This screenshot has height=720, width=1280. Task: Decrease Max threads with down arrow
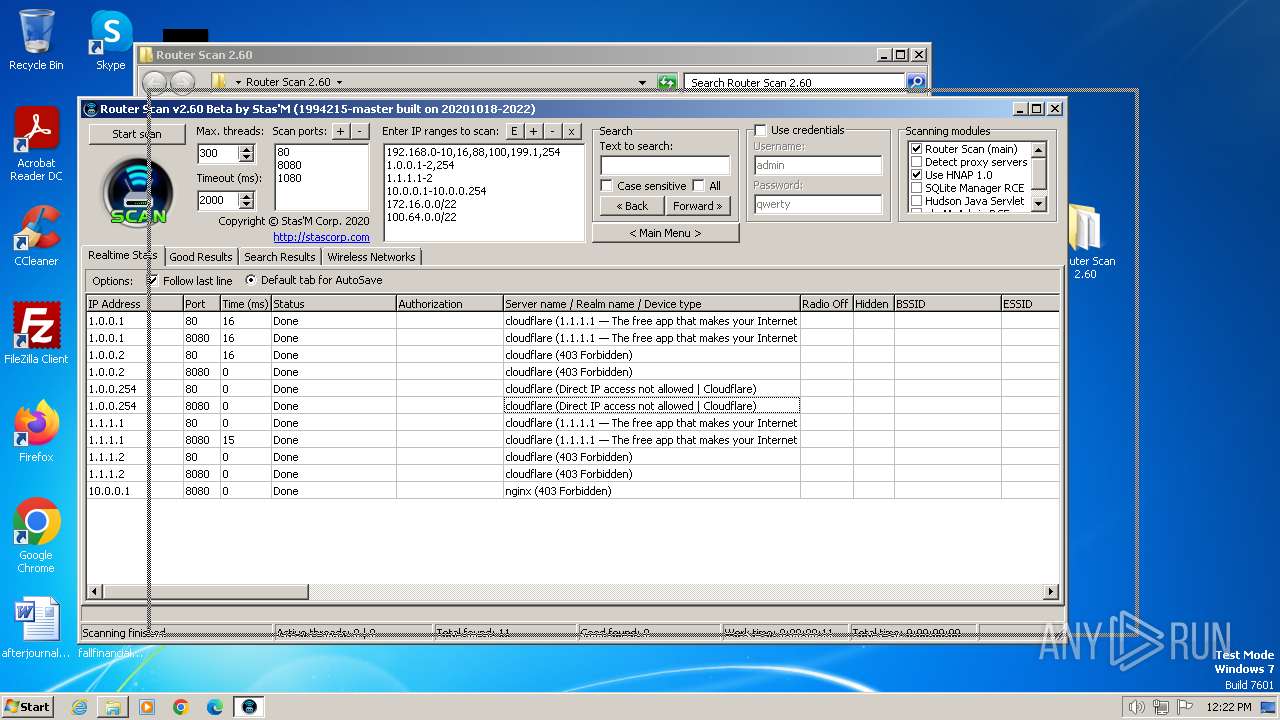coord(247,158)
